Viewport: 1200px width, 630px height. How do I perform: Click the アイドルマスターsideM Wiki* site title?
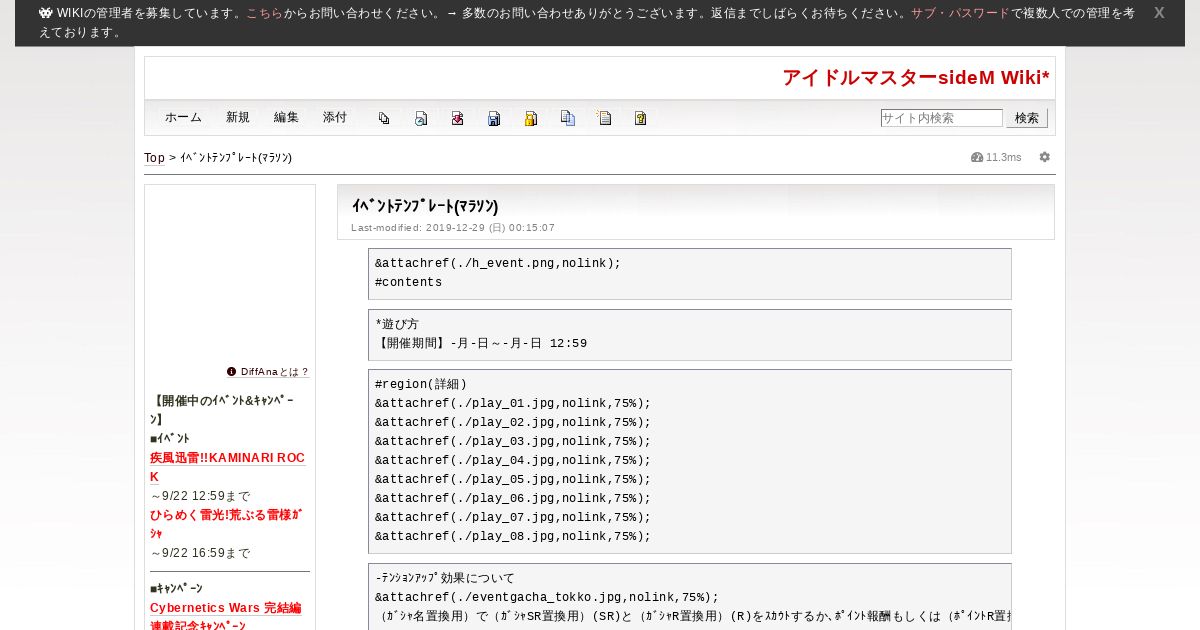pos(916,78)
